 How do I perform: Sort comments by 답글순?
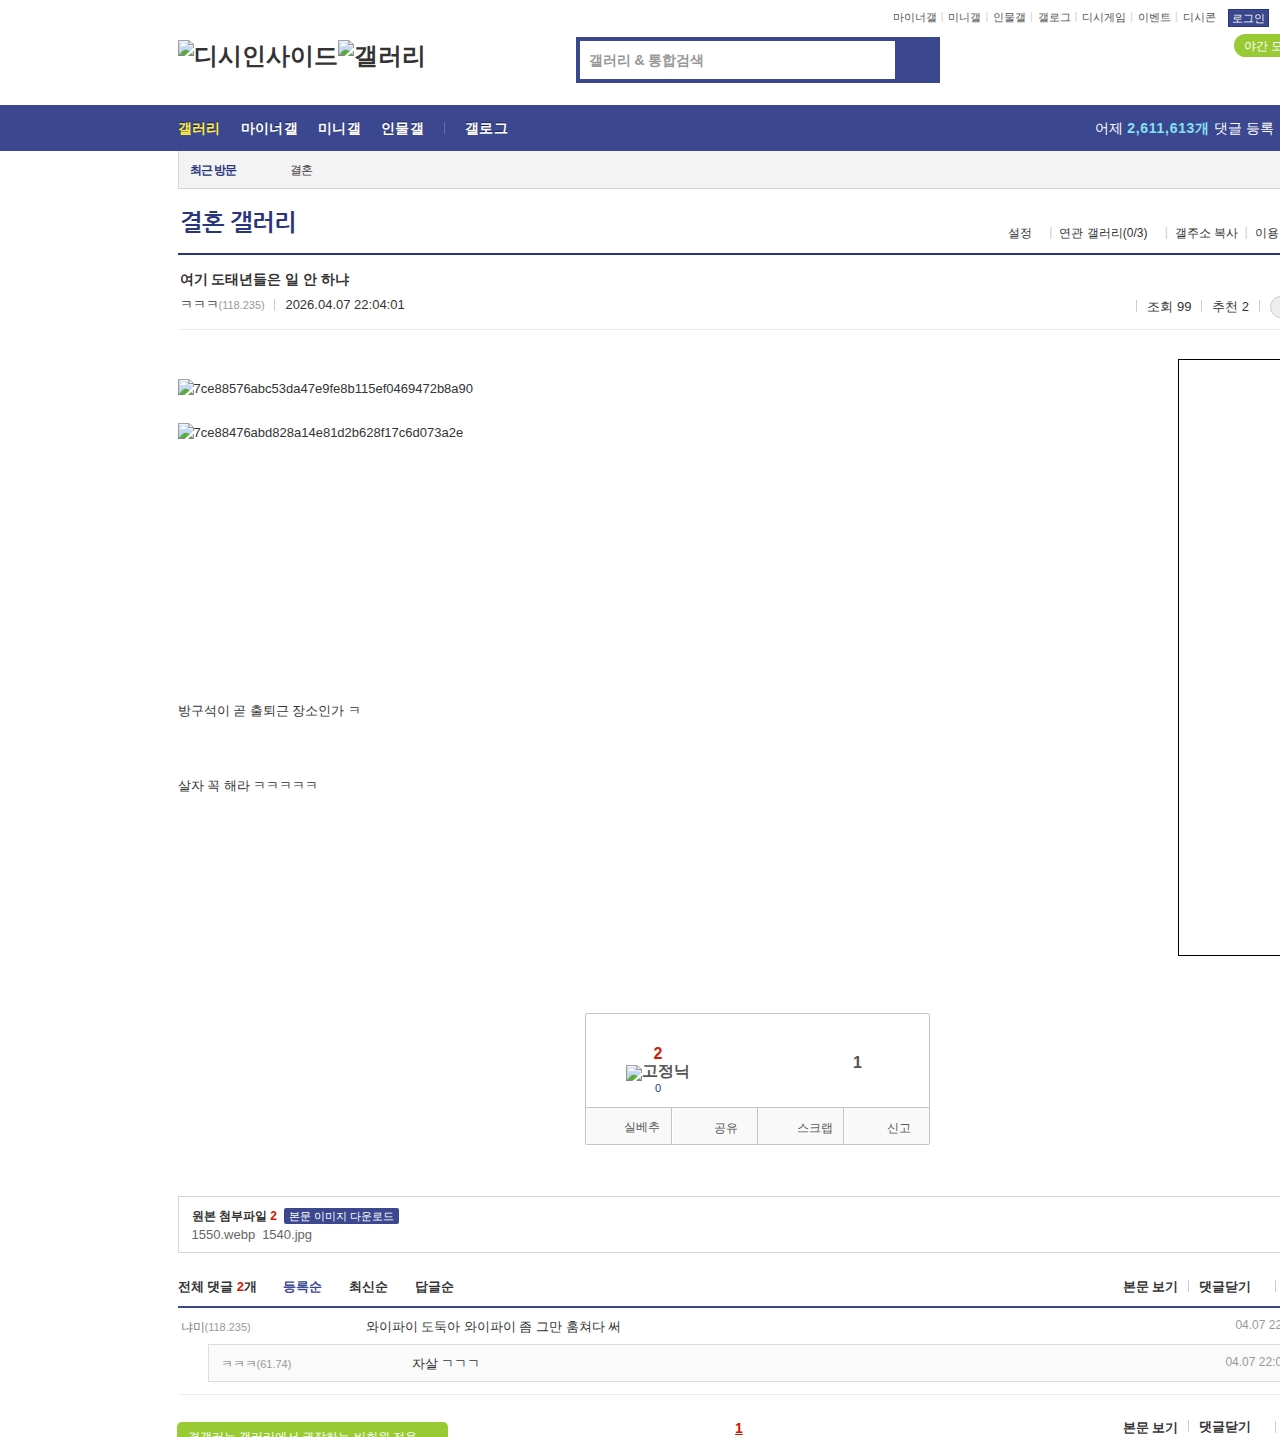434,1287
